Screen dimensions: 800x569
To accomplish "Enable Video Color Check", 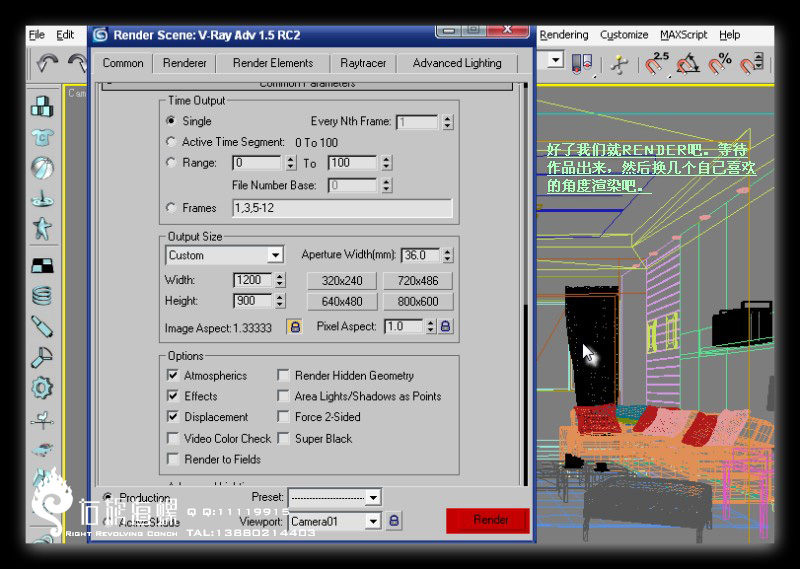I will 173,438.
